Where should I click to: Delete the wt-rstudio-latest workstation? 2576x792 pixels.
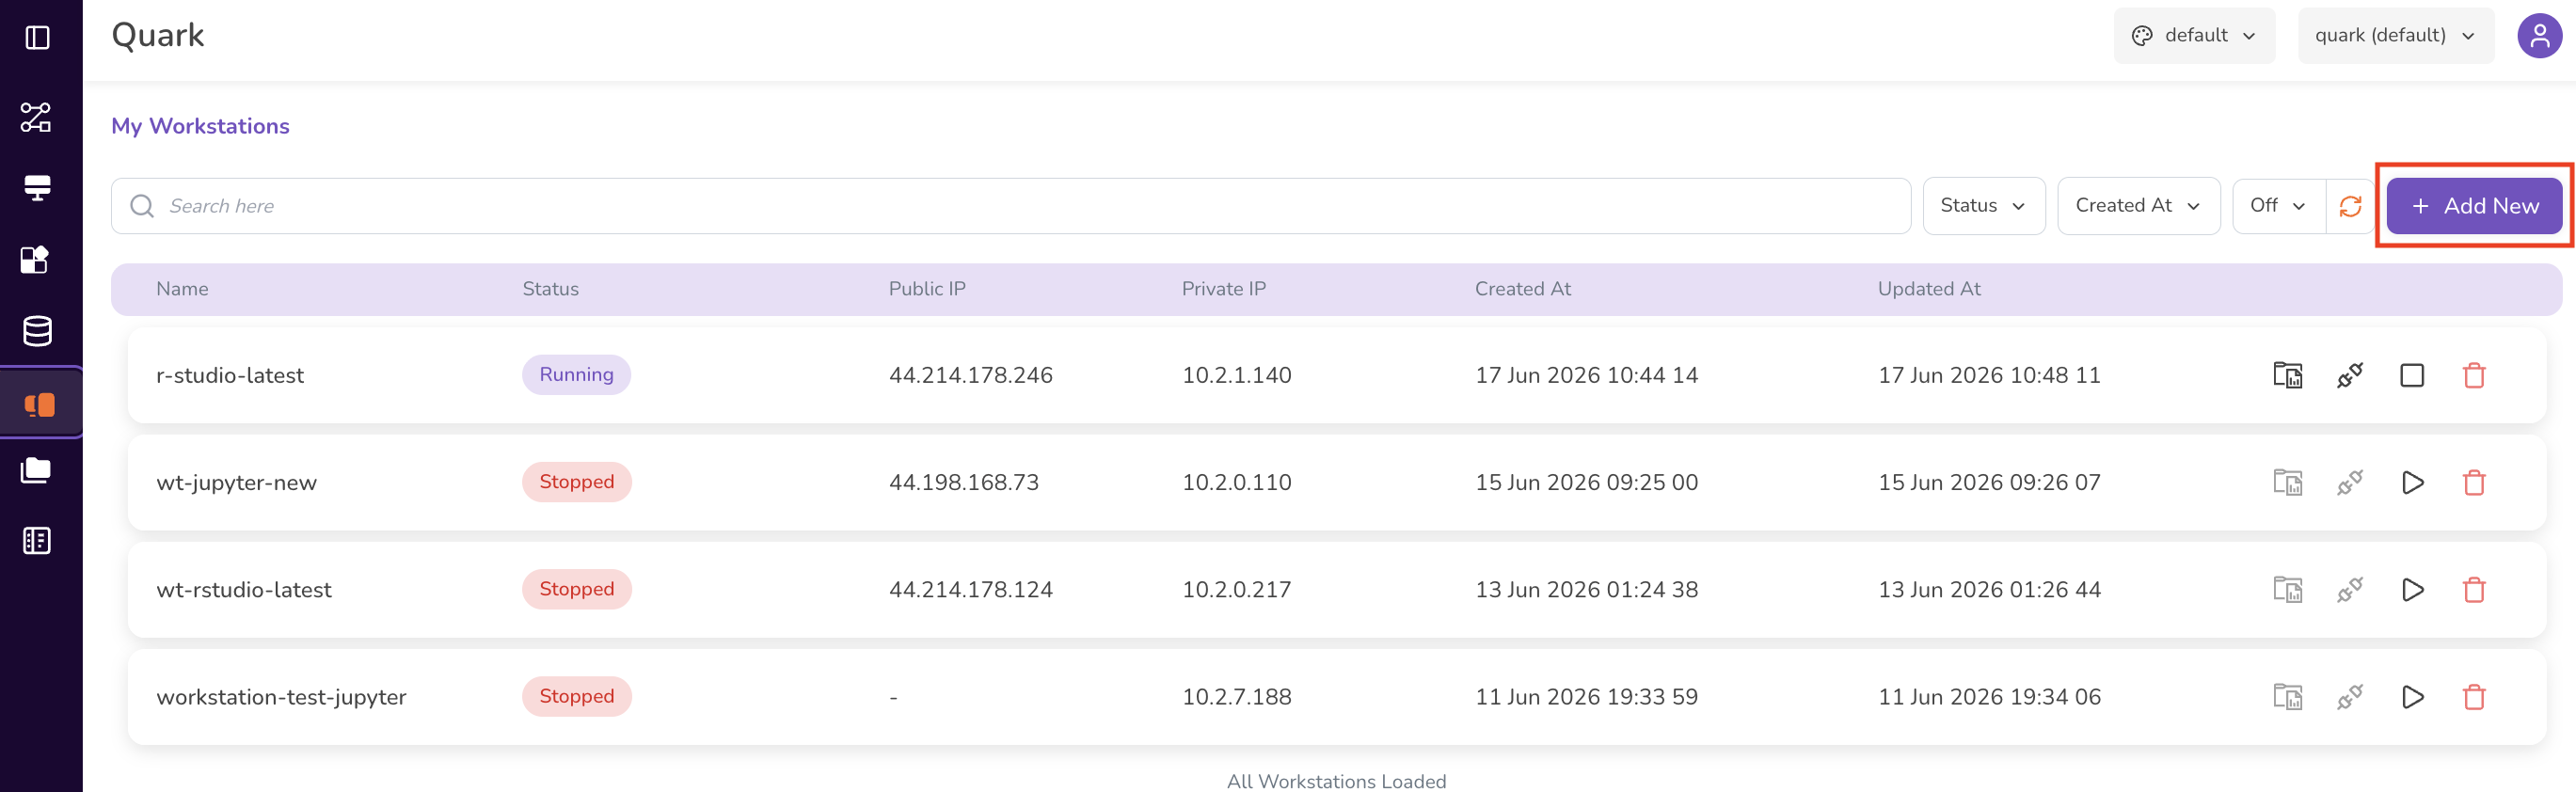2473,589
